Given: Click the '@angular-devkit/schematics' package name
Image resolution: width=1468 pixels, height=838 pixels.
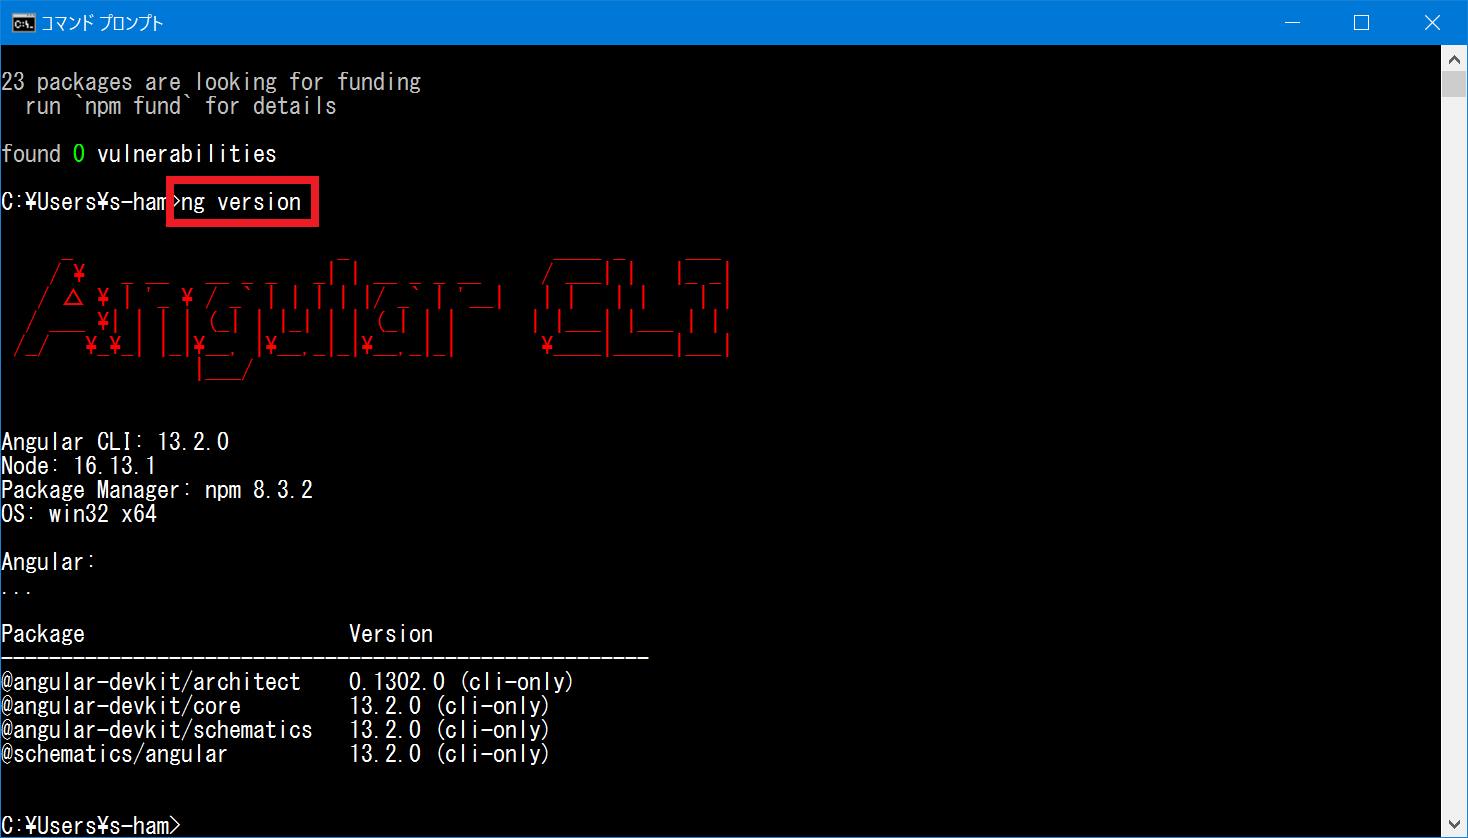Looking at the screenshot, I should click(x=157, y=730).
